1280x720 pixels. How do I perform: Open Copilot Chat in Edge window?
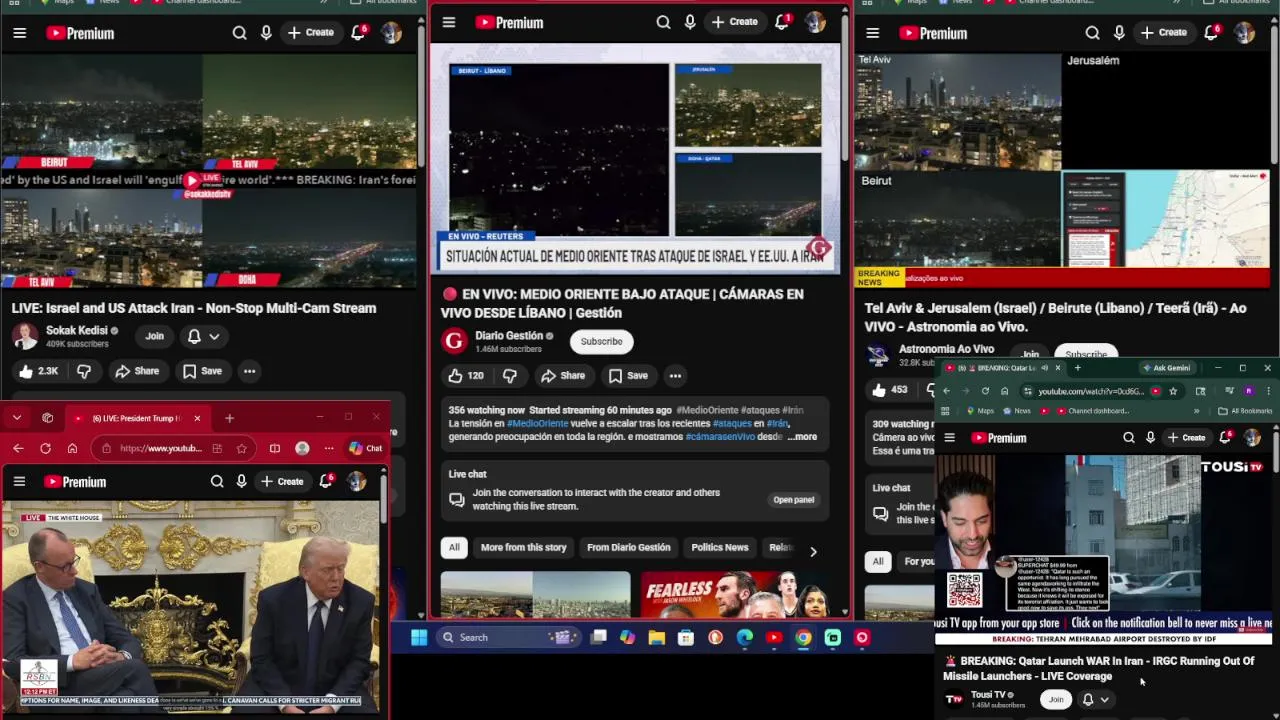coord(366,448)
